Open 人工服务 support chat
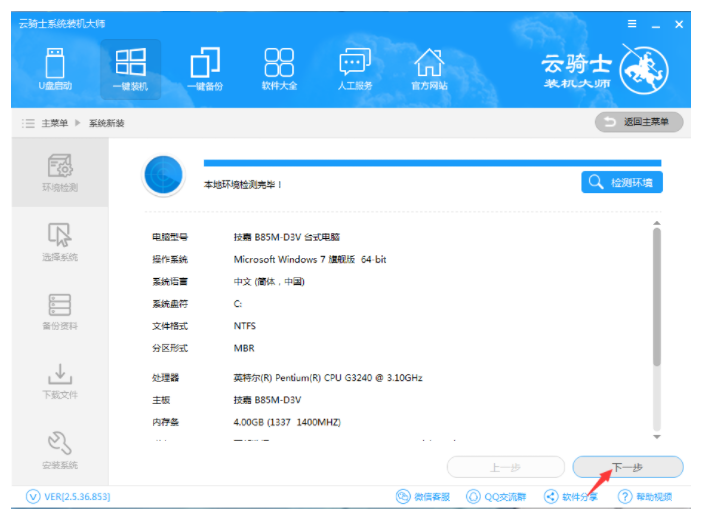This screenshot has width=703, height=520. 354,69
